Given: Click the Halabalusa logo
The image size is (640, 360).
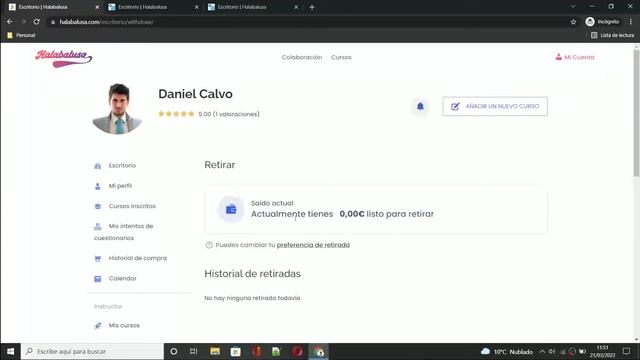Looking at the screenshot, I should click(x=63, y=58).
